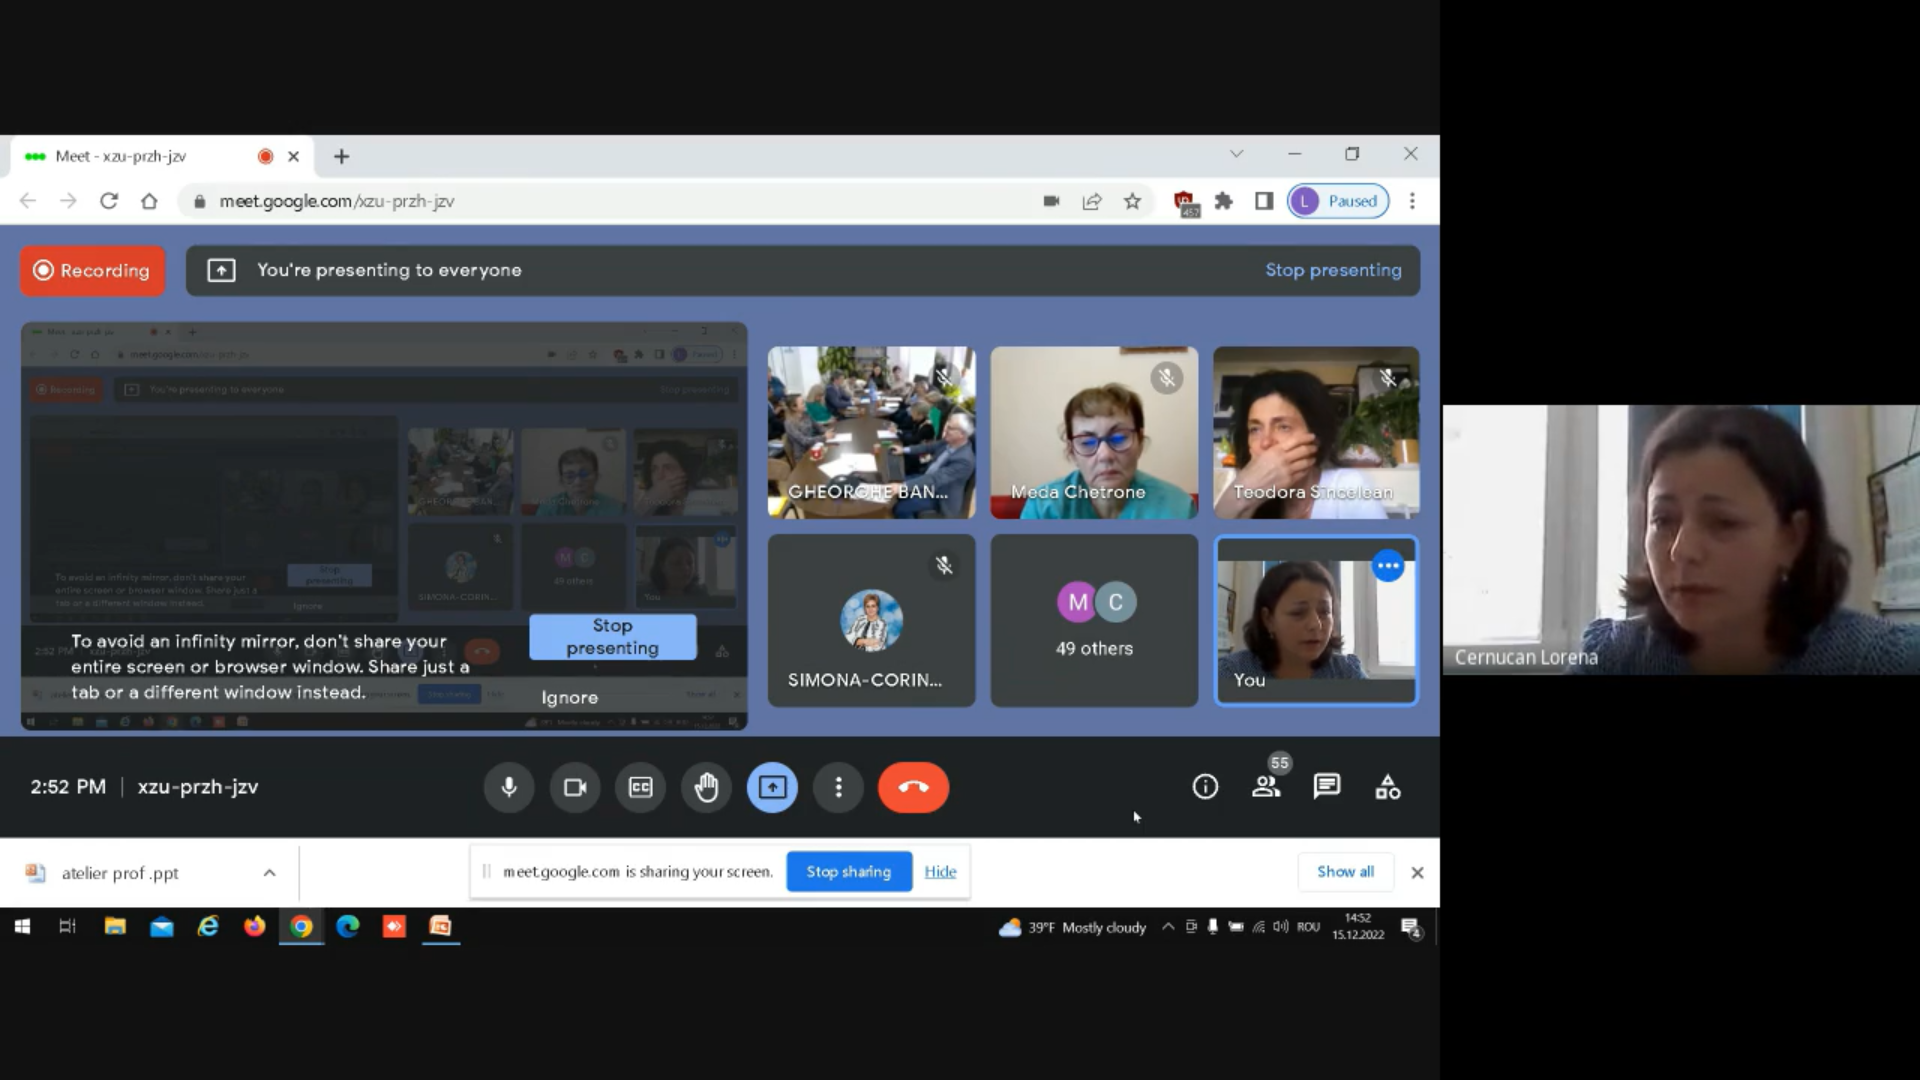Click the Hide link in sharing bar

(x=940, y=871)
